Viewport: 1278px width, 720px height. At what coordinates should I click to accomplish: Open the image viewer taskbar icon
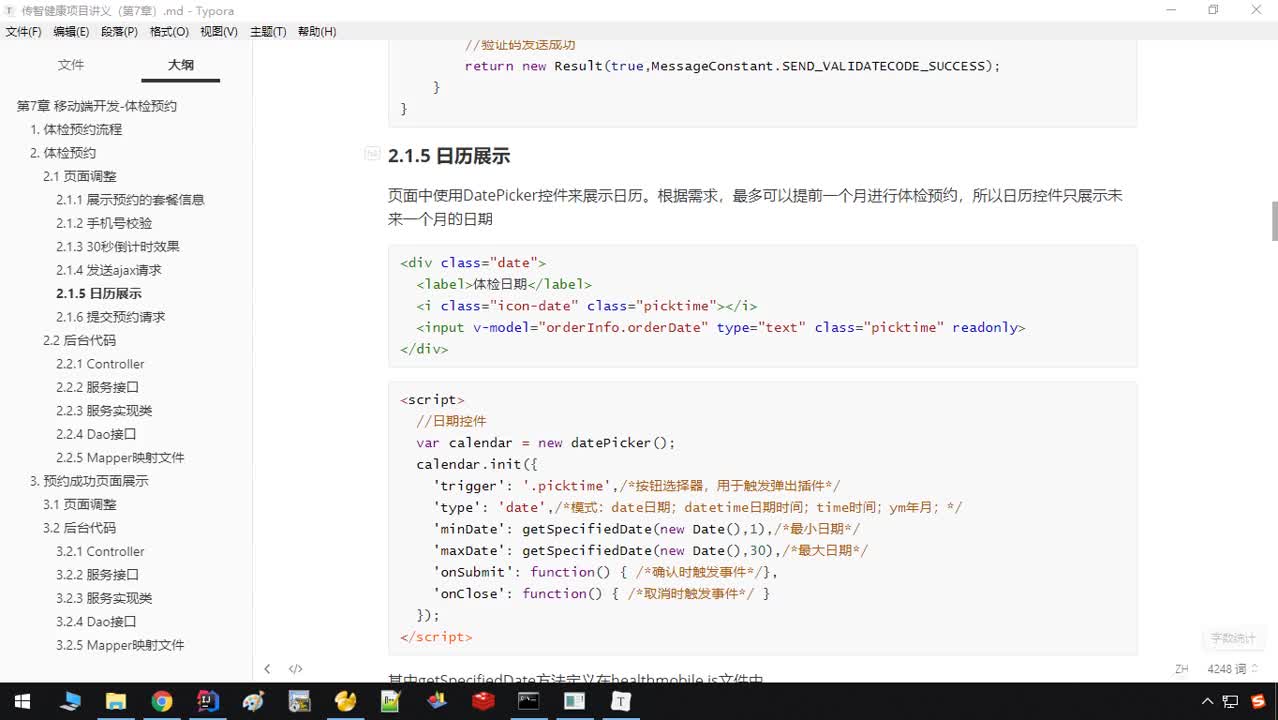click(299, 701)
